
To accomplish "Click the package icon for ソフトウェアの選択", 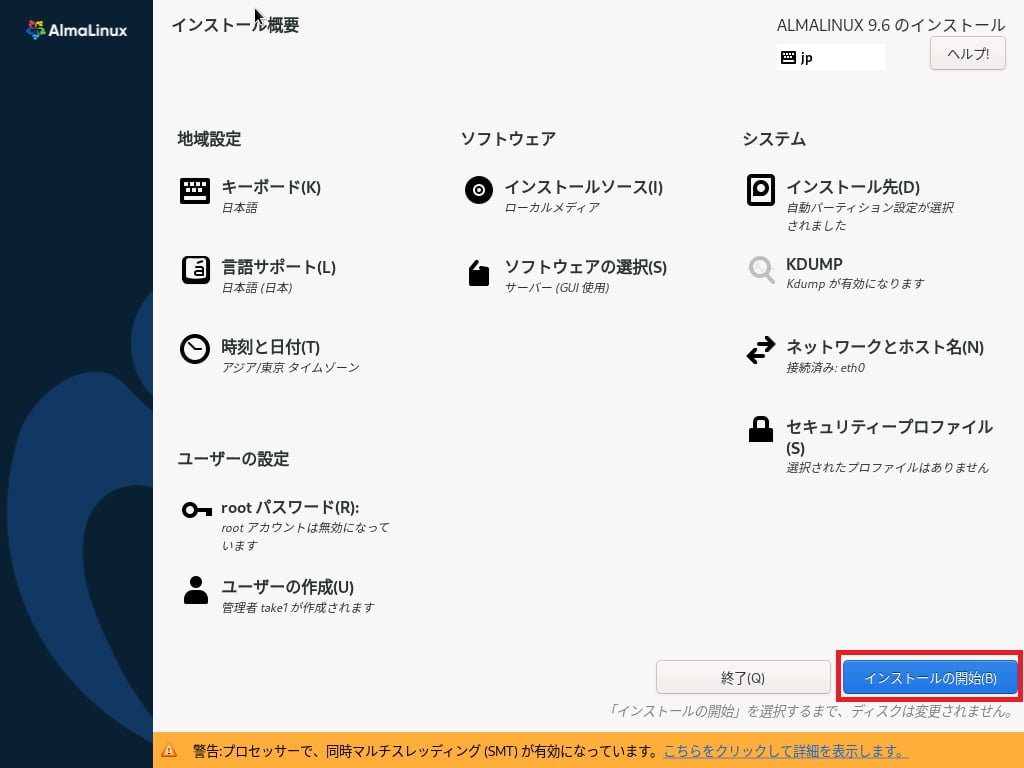I will (x=479, y=273).
